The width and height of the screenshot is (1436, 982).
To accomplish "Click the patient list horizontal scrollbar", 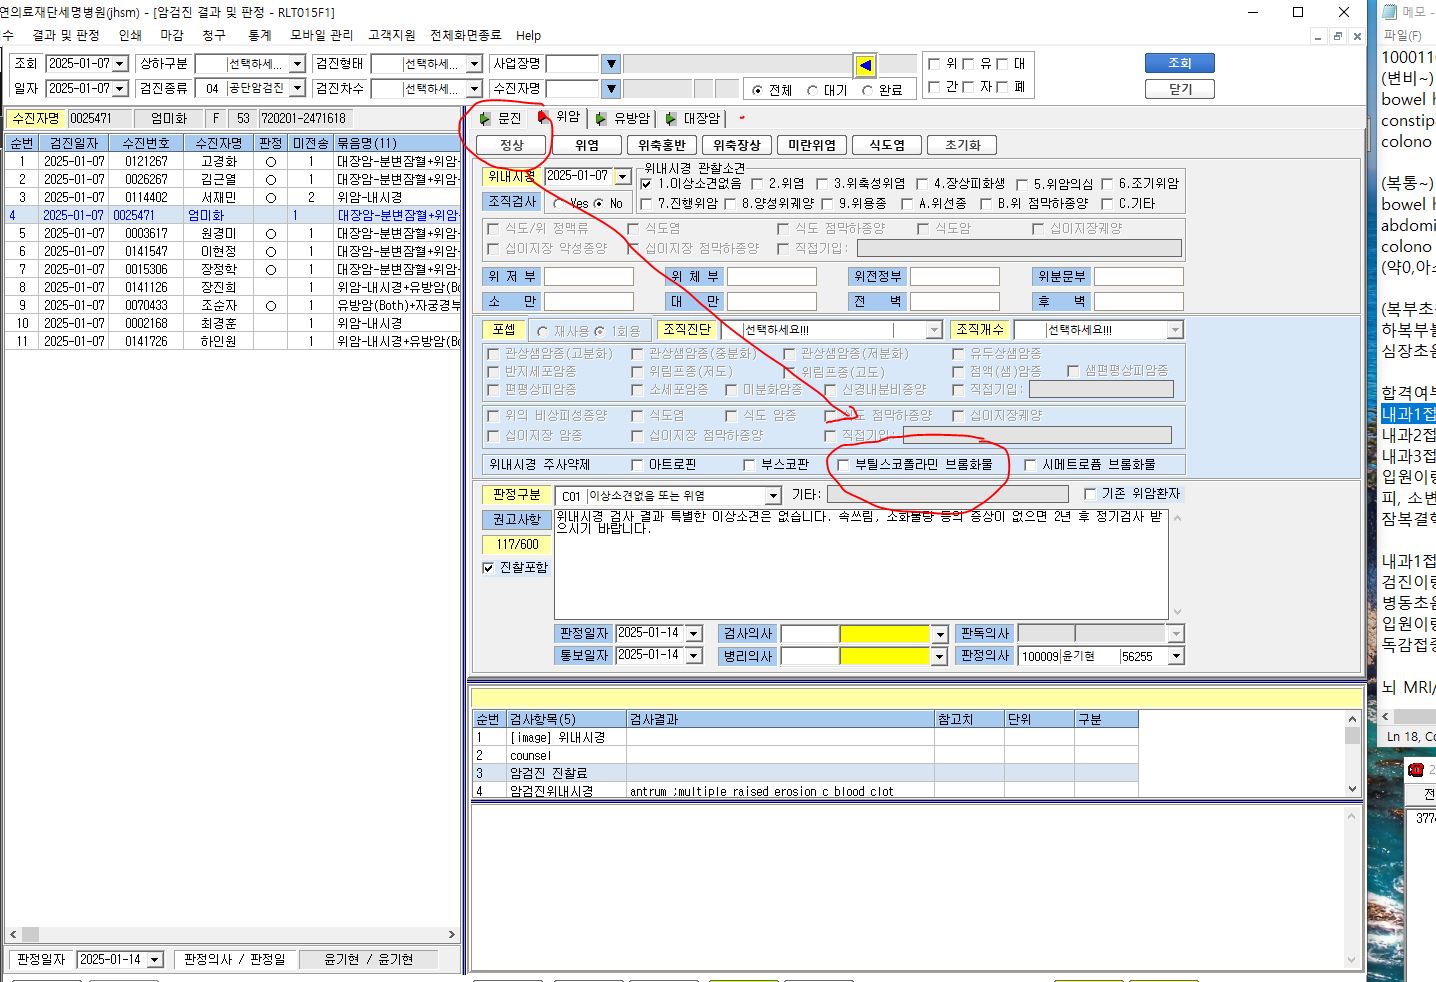I will click(x=232, y=934).
